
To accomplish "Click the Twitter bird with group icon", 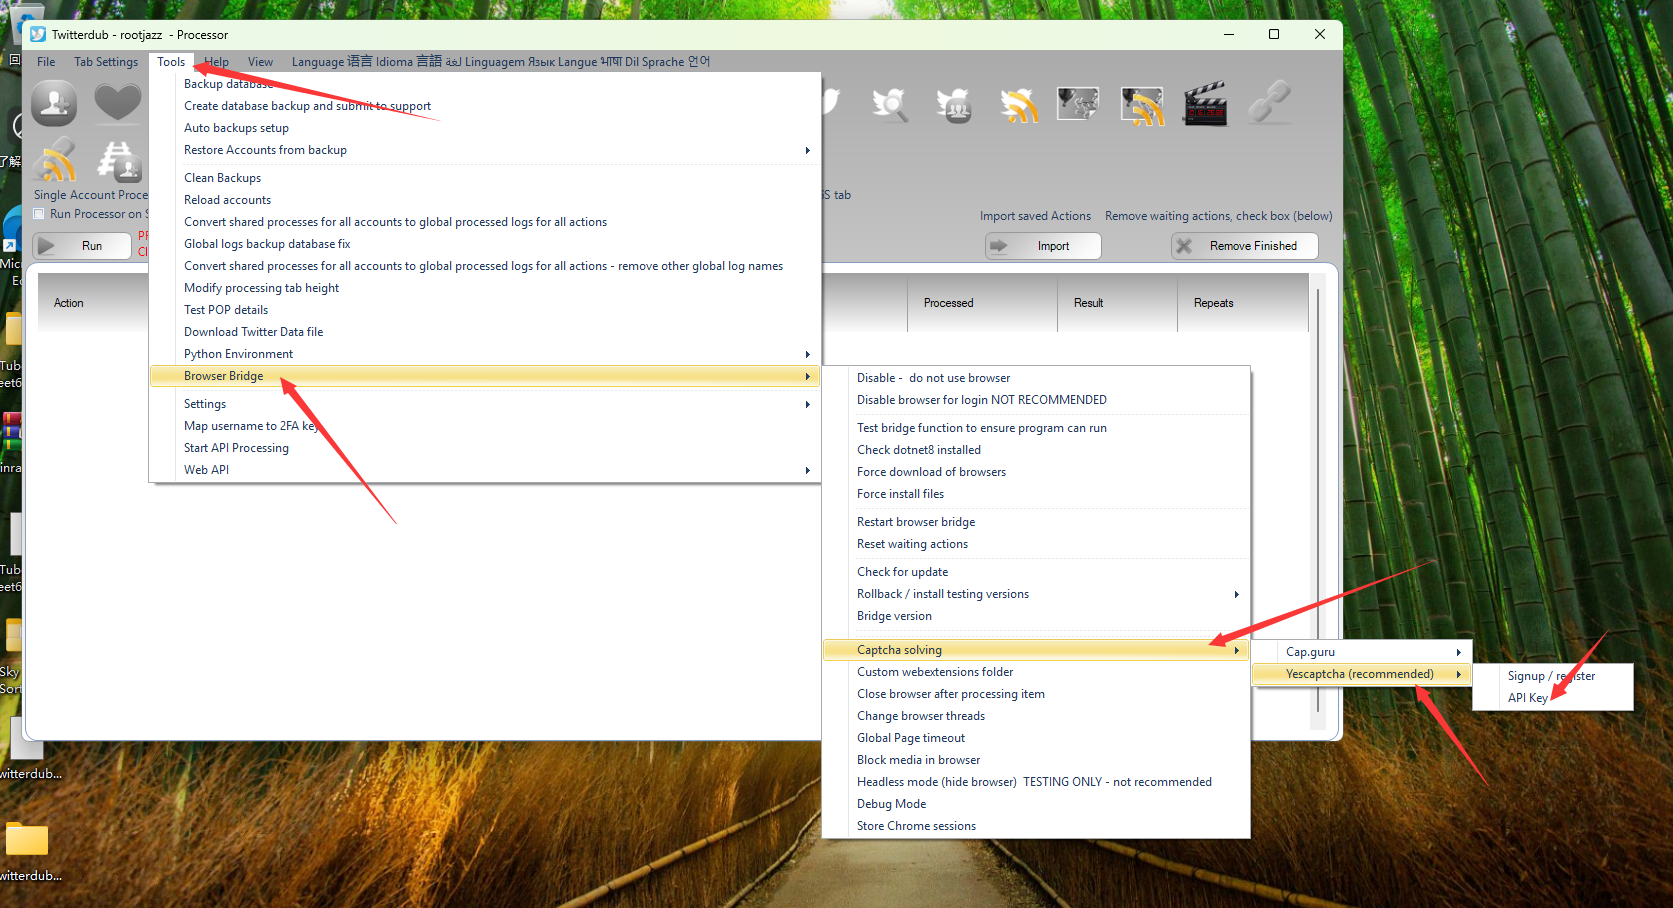I will coord(954,104).
